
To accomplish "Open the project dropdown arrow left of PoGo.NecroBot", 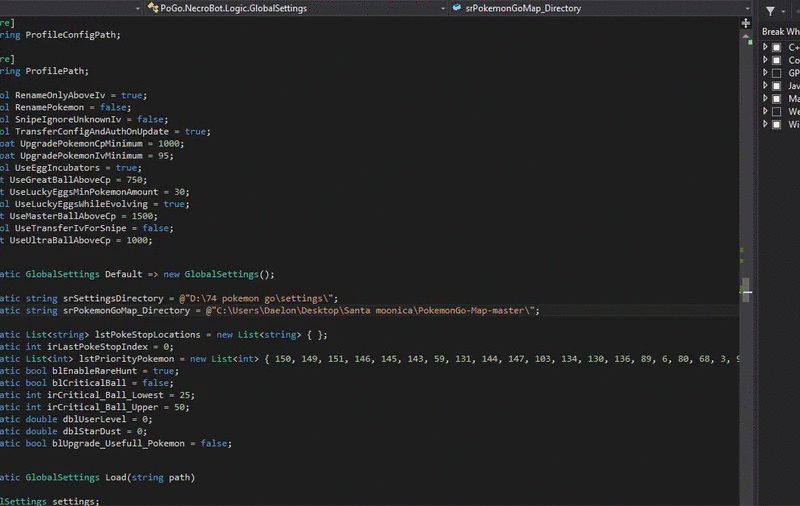I will click(x=138, y=9).
